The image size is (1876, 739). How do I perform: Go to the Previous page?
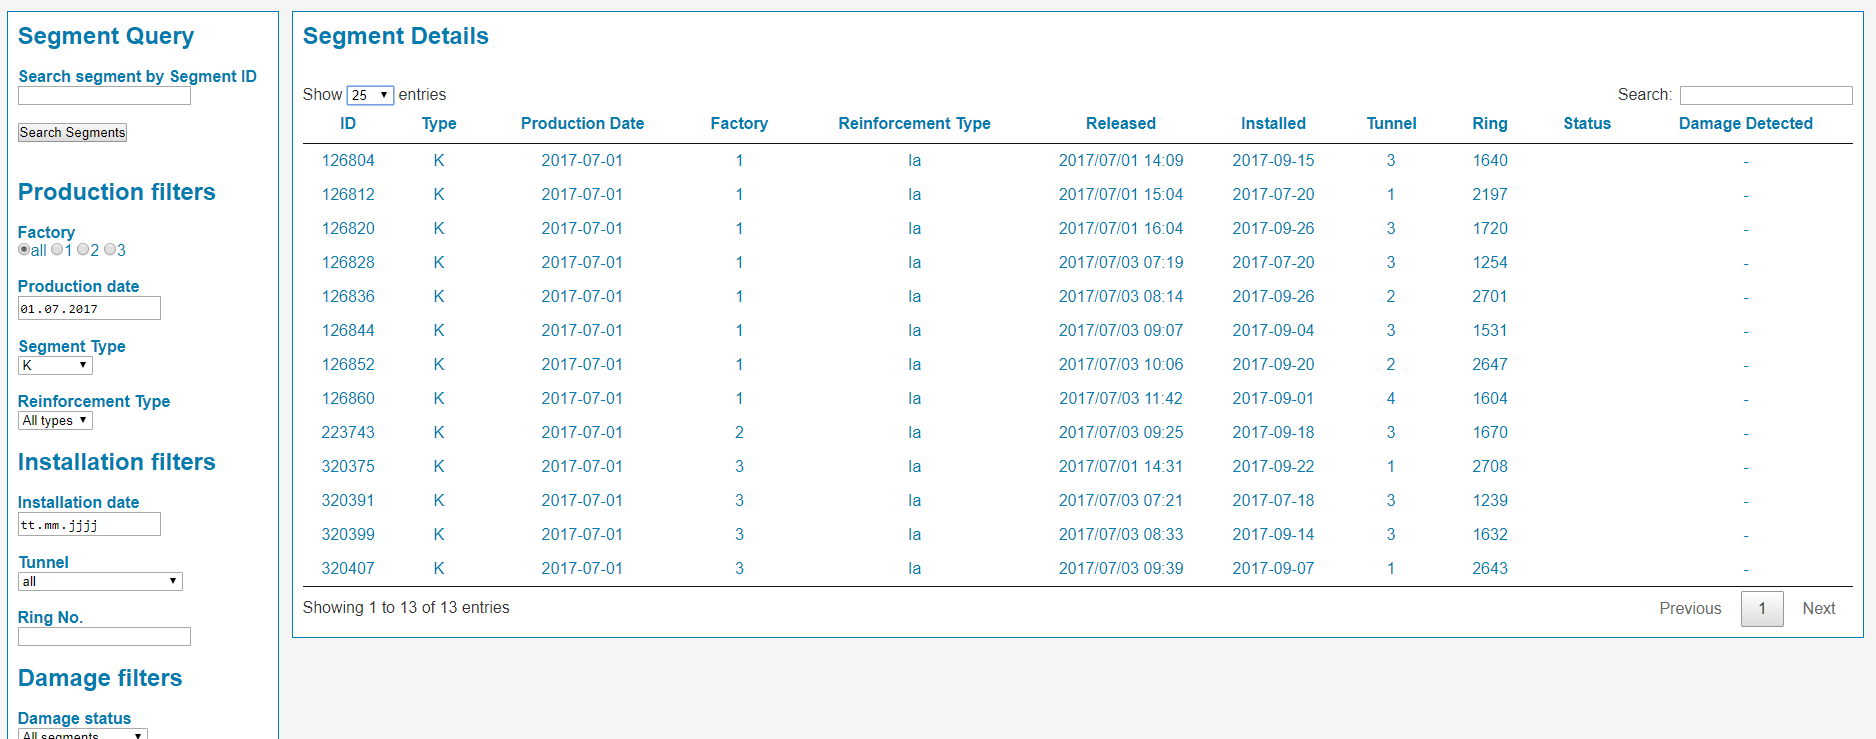[1690, 609]
